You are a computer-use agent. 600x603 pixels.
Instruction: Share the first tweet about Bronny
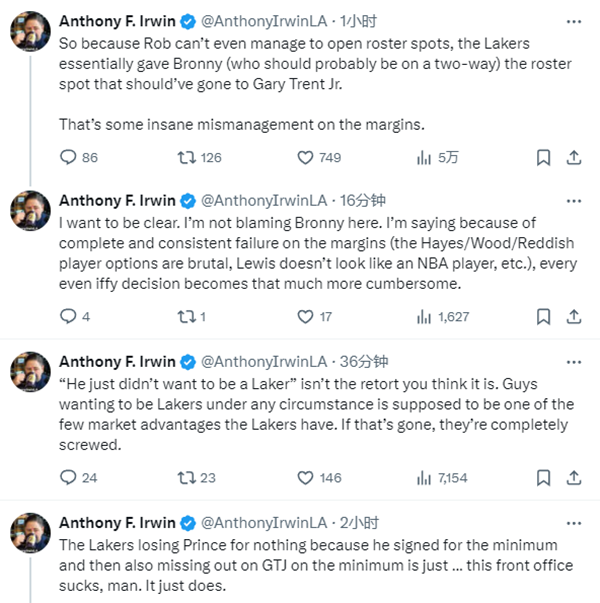click(574, 157)
